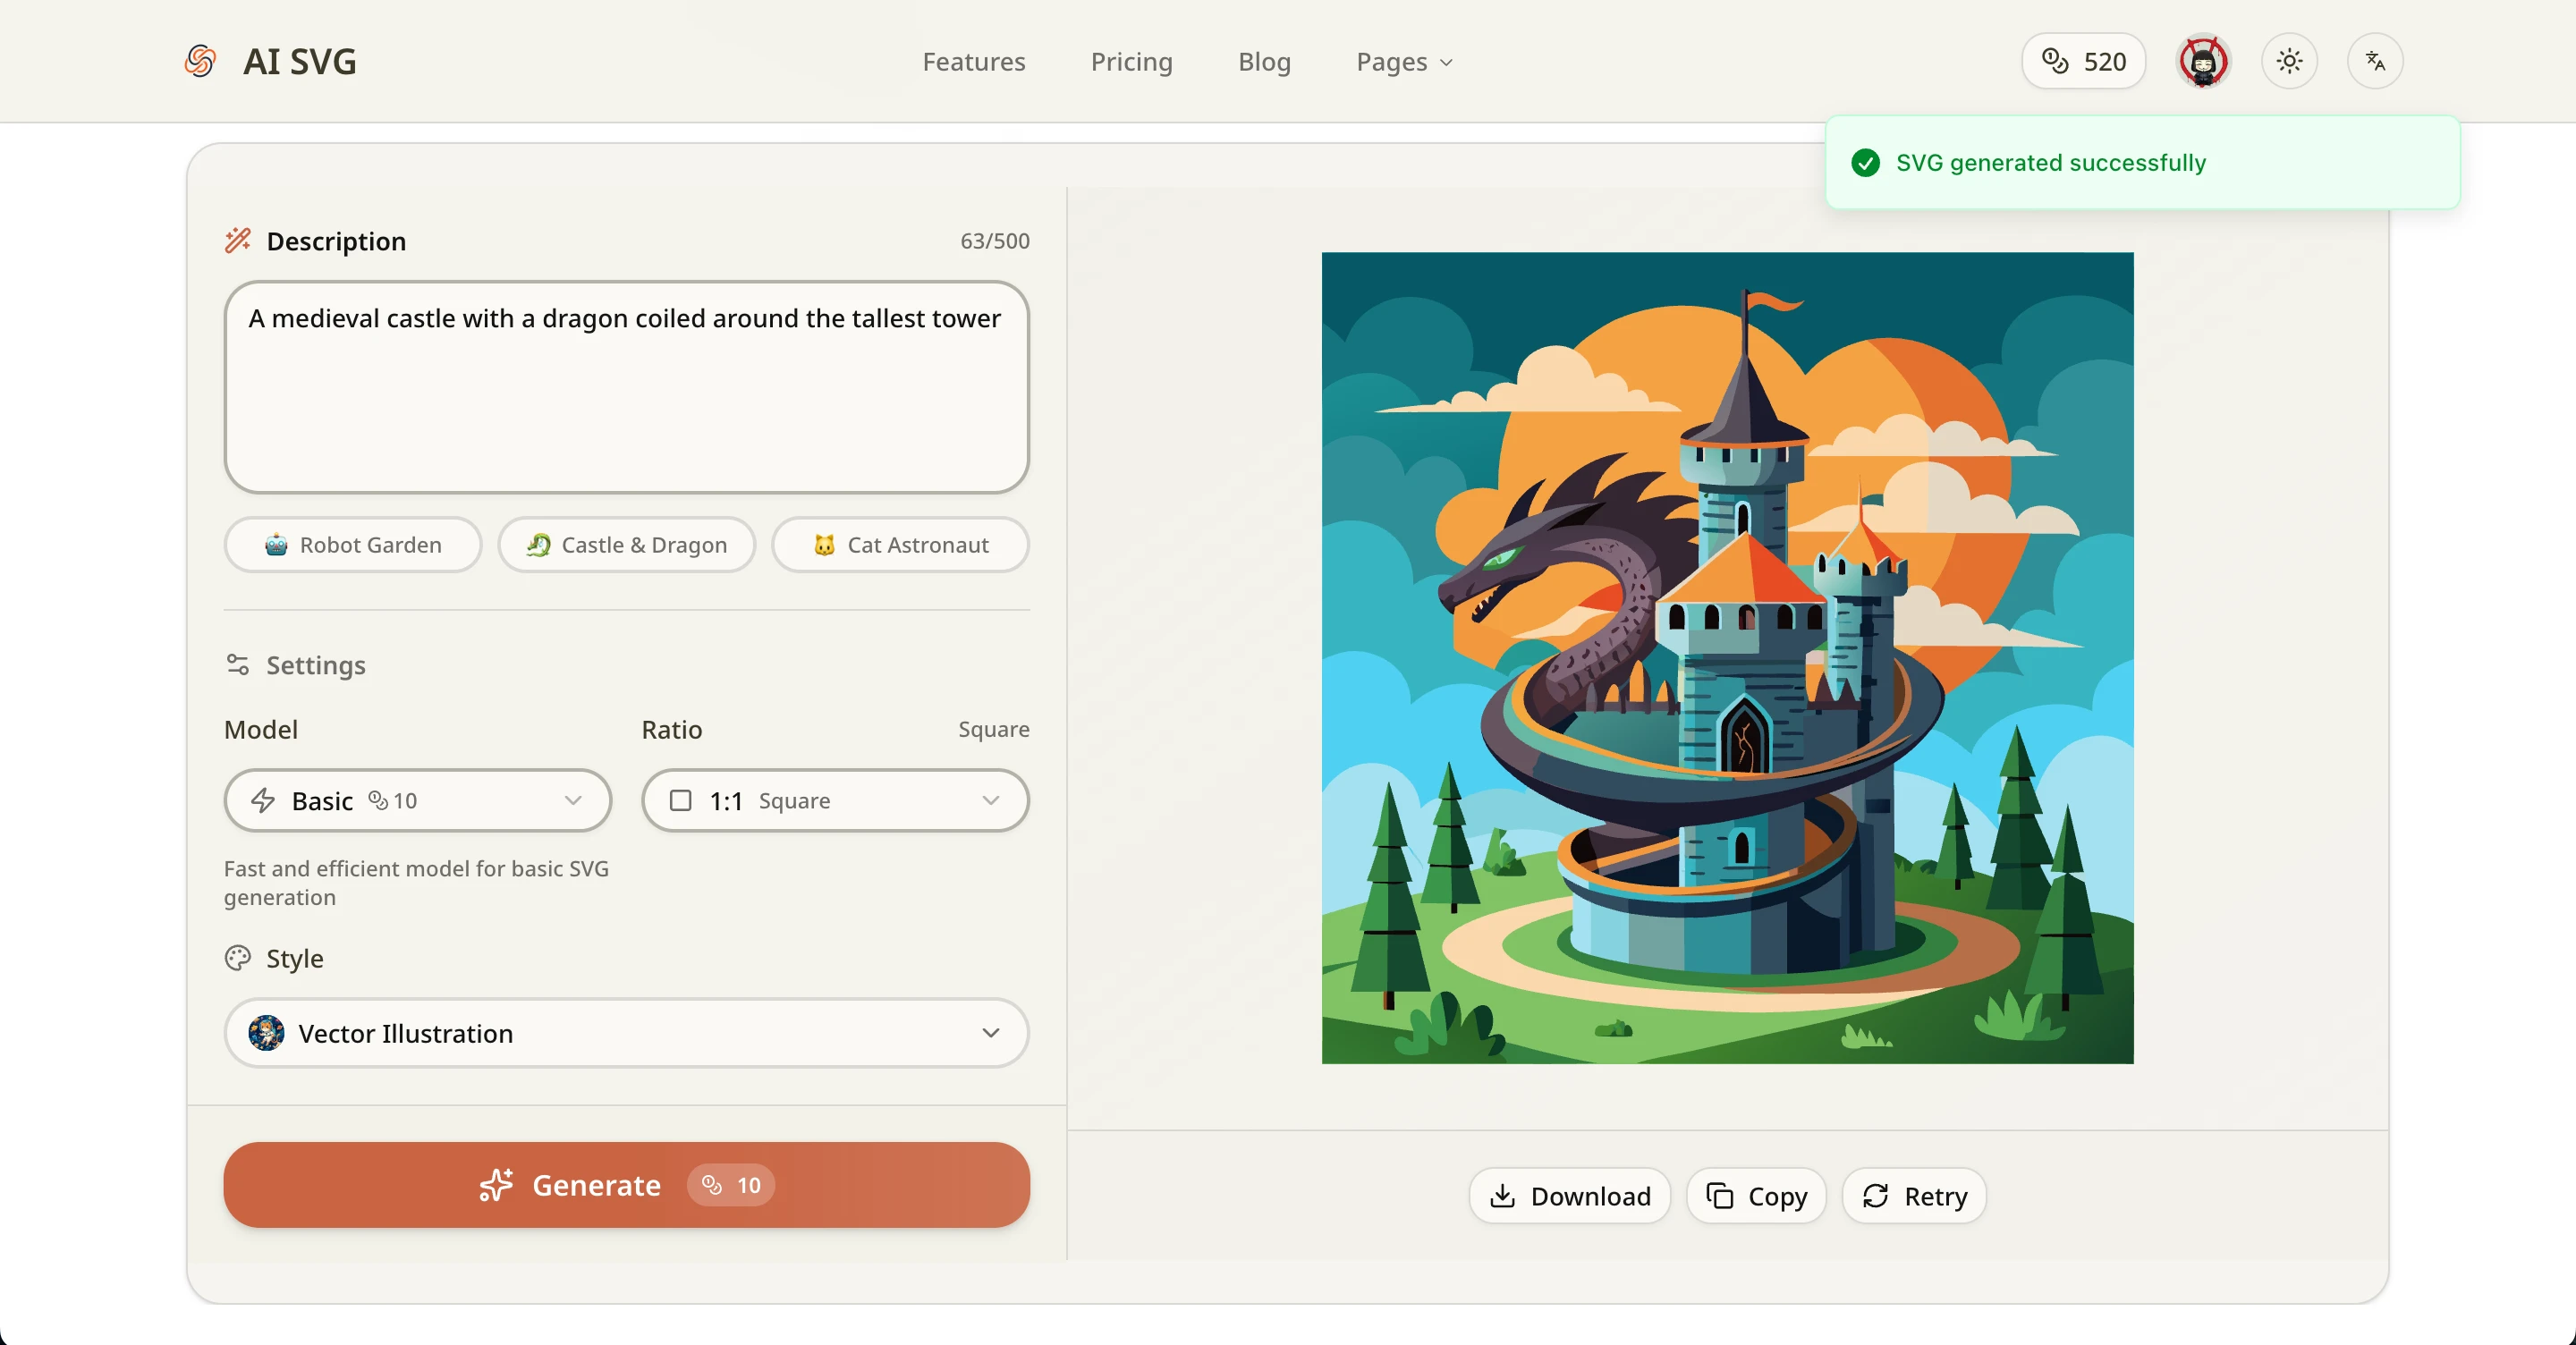This screenshot has height=1345, width=2576.
Task: Click the AI SVG logo icon
Action: tap(200, 61)
